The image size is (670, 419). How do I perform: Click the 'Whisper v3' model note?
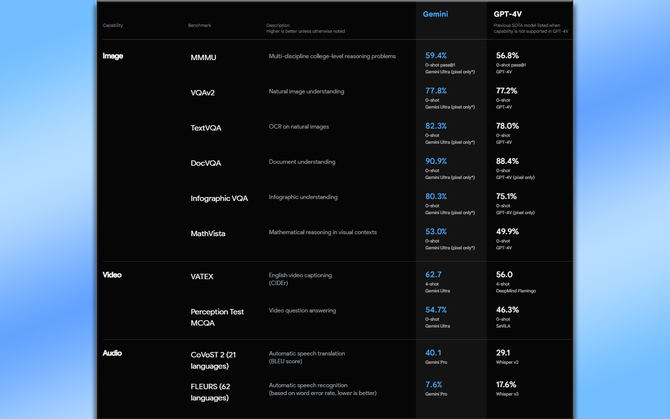507,394
